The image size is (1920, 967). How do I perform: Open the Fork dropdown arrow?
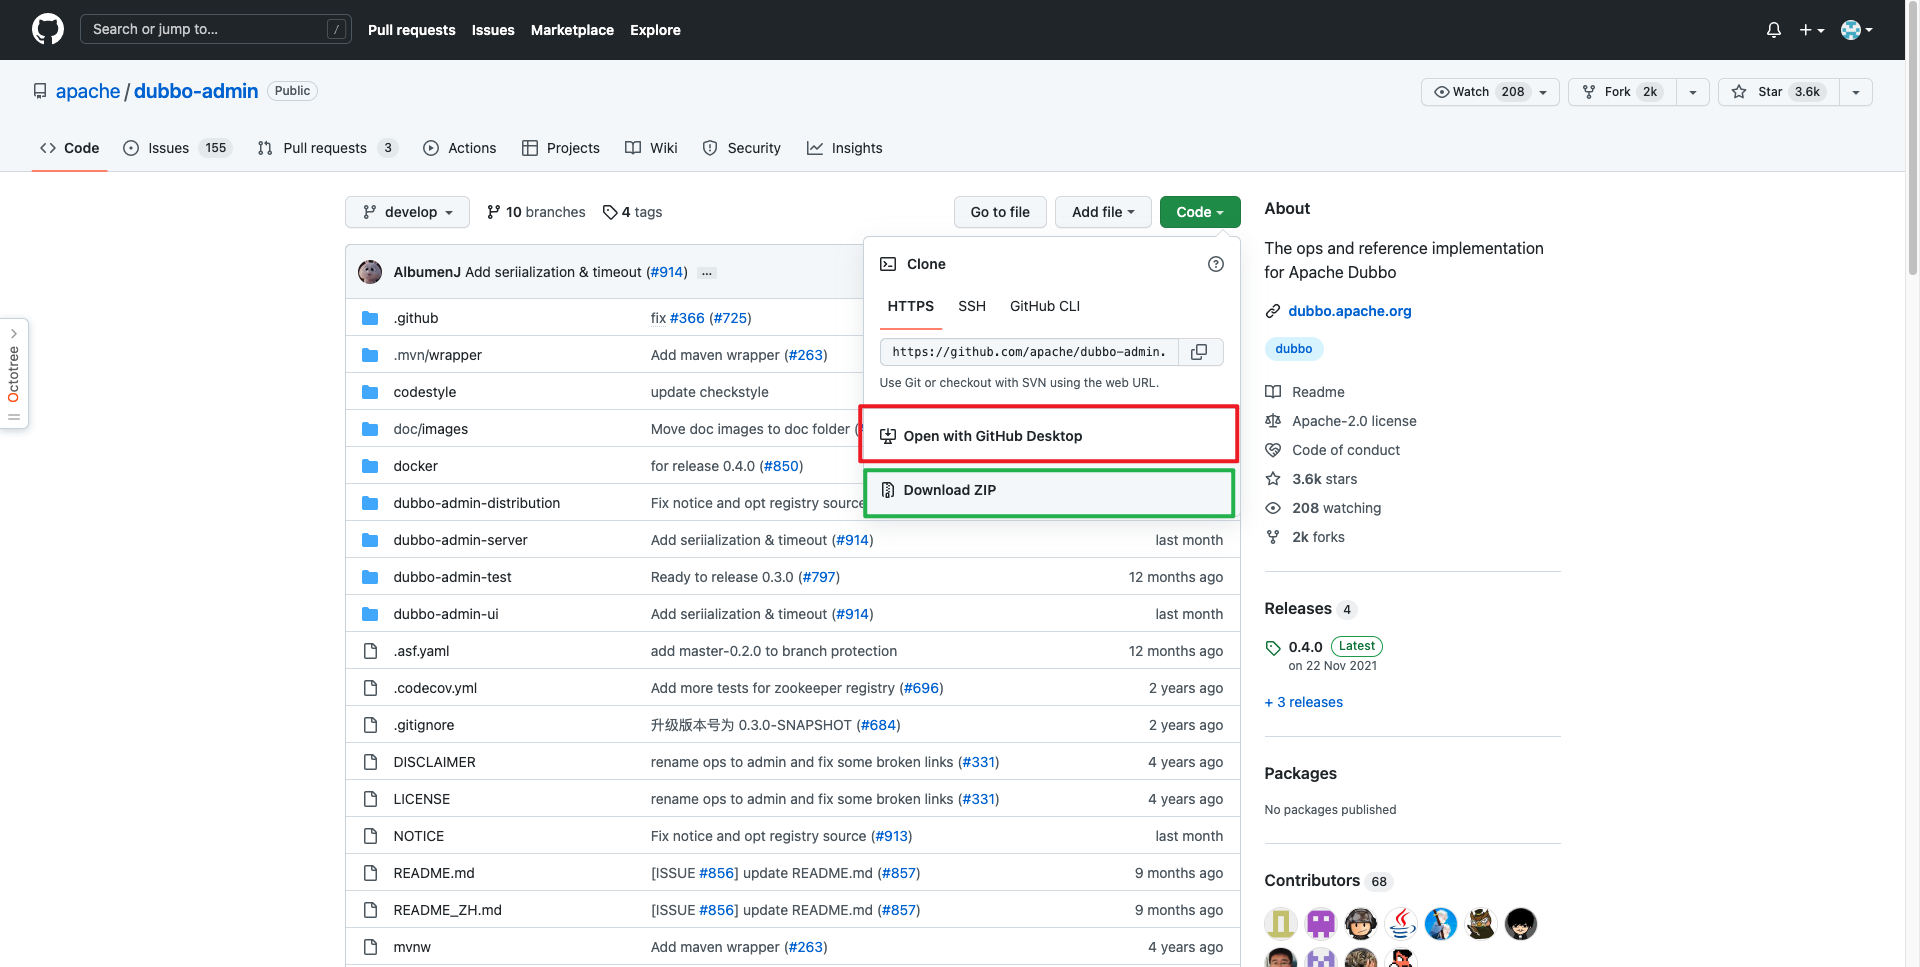point(1693,92)
